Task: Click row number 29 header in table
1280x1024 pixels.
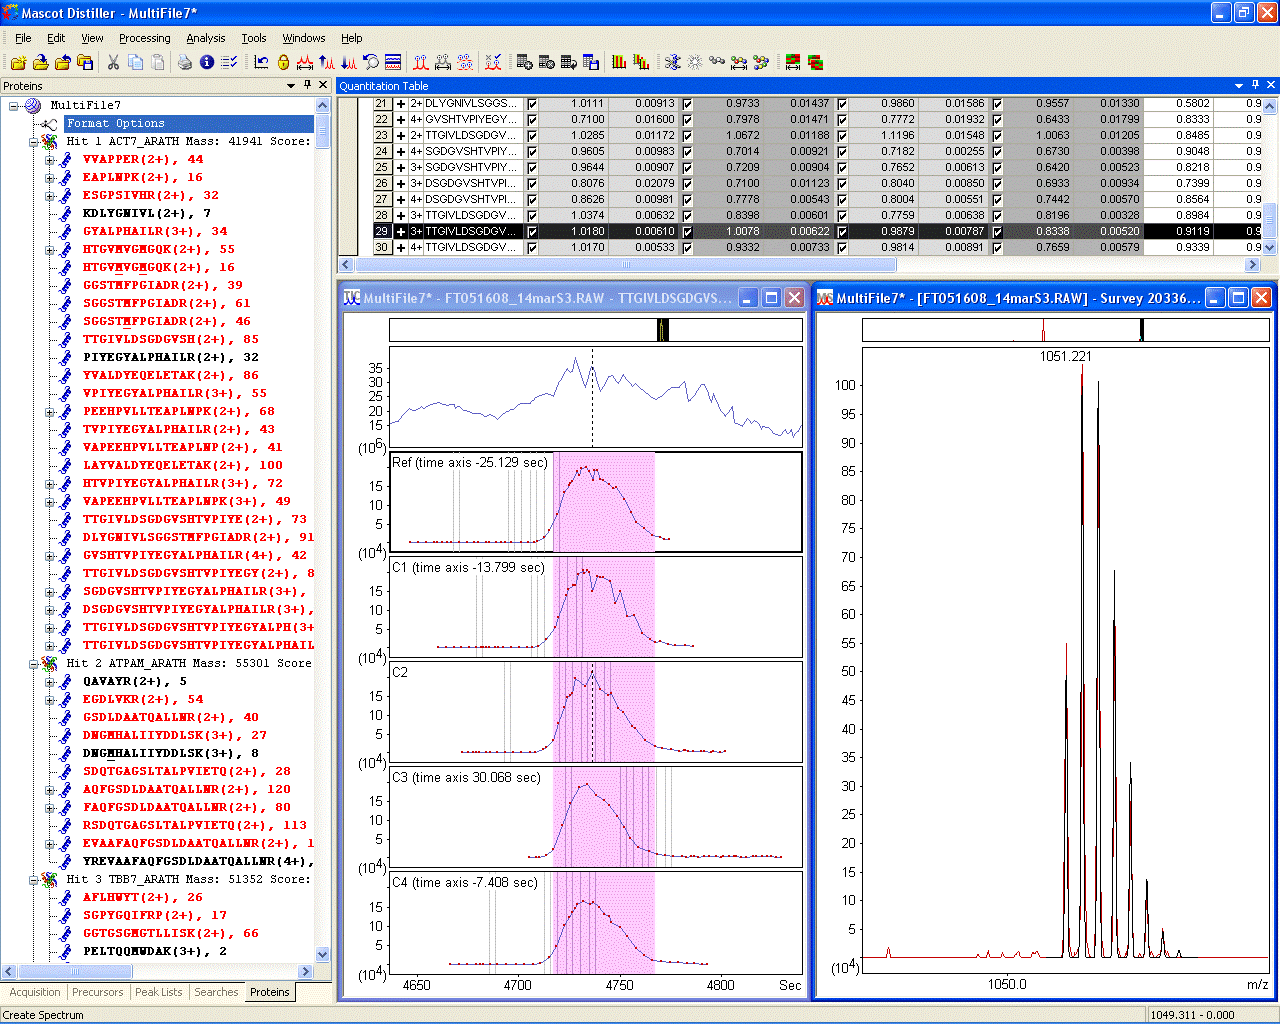Action: tap(381, 232)
